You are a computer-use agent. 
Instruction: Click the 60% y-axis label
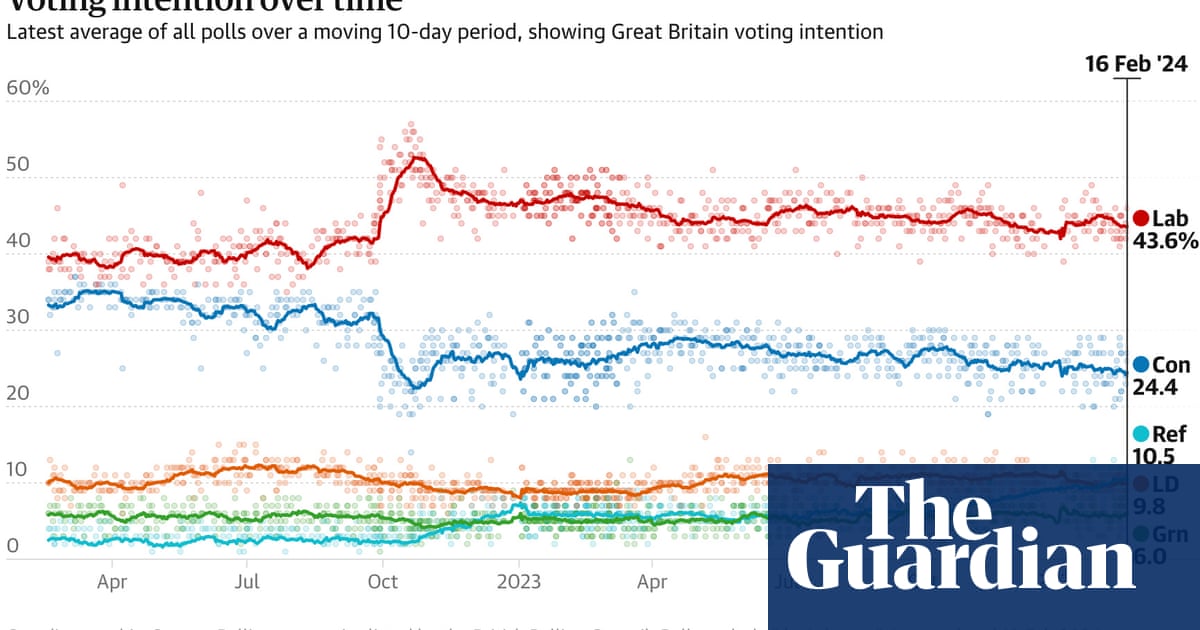click(x=28, y=88)
